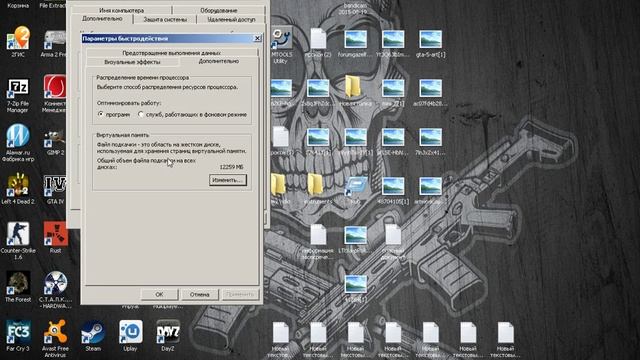Image resolution: width=640 pixels, height=360 pixels.
Task: Launch the Left 4 Dead 2 shortcut
Action: point(18,187)
